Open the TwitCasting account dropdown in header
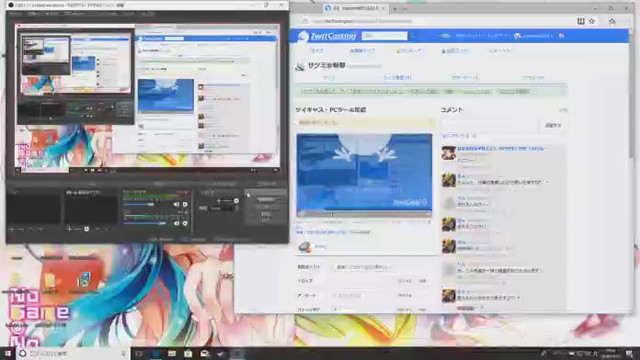The width and height of the screenshot is (640, 360). click(x=534, y=36)
